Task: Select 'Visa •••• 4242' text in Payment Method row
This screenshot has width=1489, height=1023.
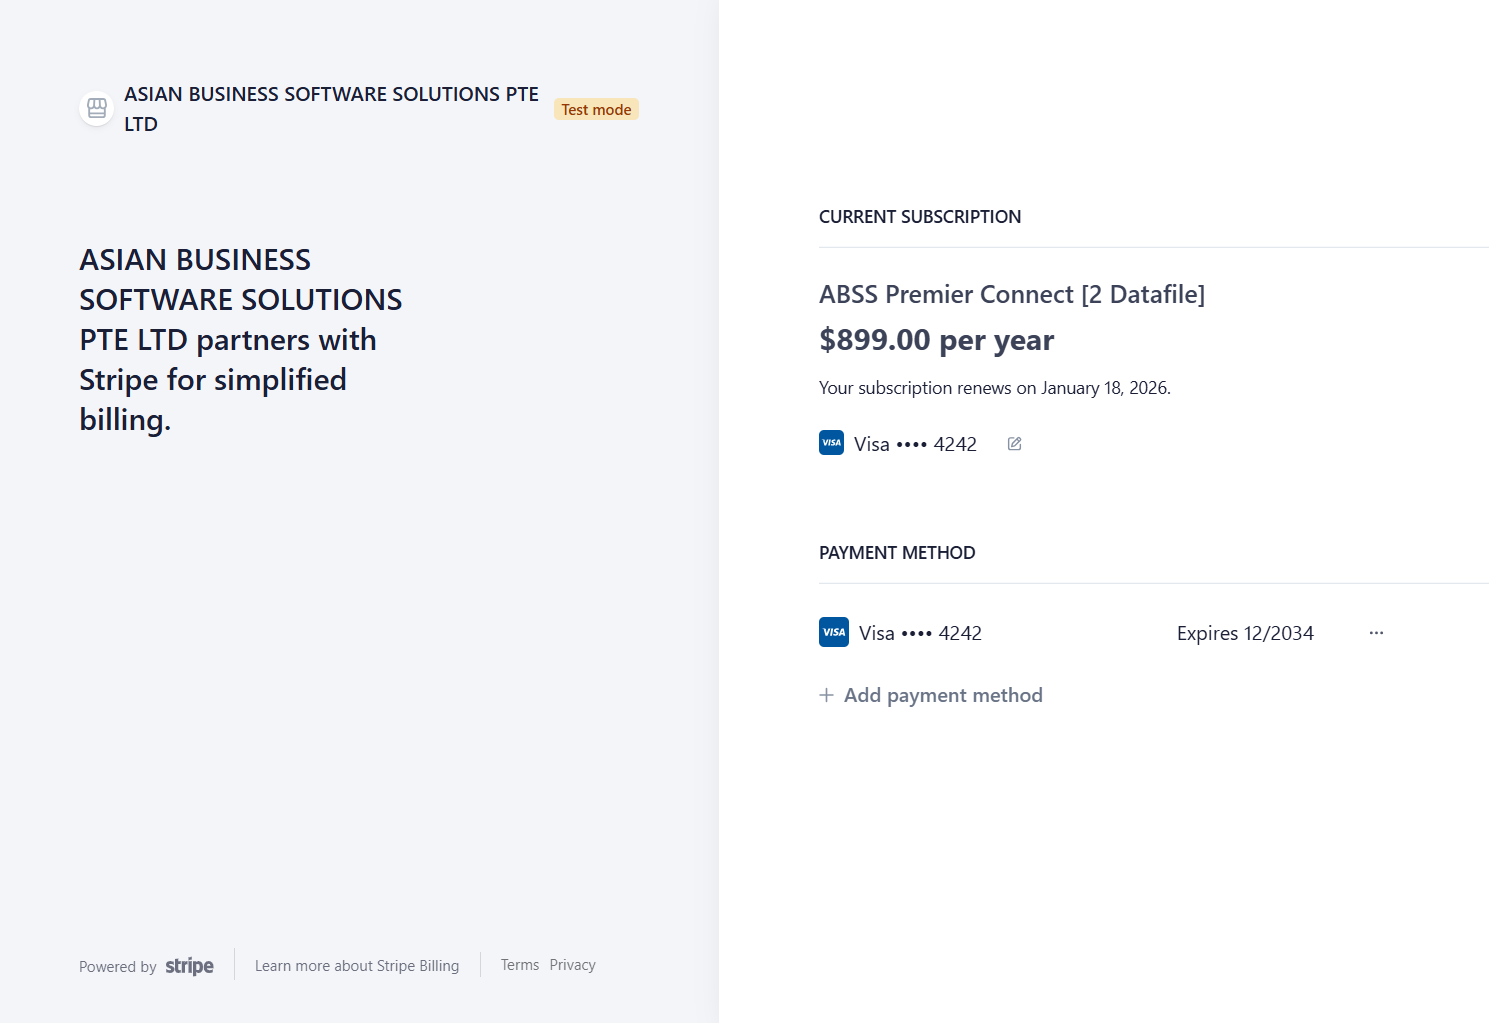Action: (x=920, y=633)
